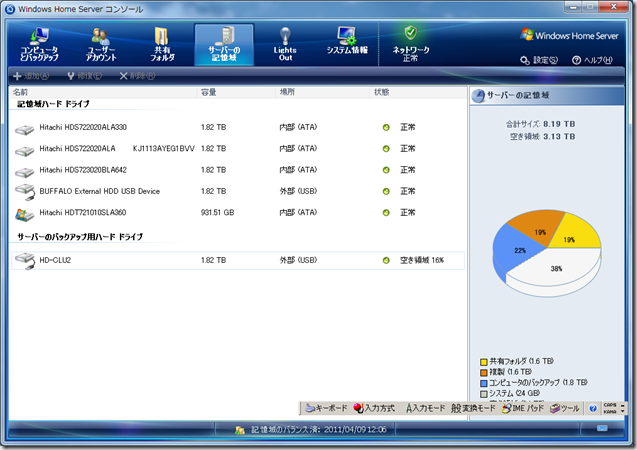Click the IME Keyboard (キーボード) button
Viewport: 637px width, 450px height.
(326, 408)
